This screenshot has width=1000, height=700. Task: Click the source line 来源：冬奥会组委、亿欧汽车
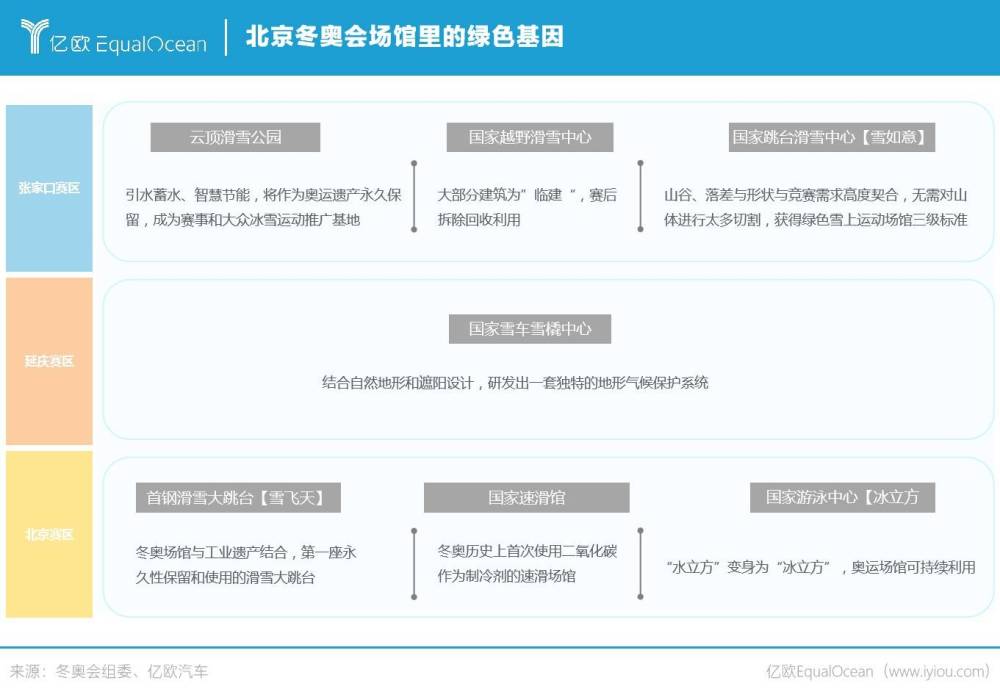tap(108, 671)
